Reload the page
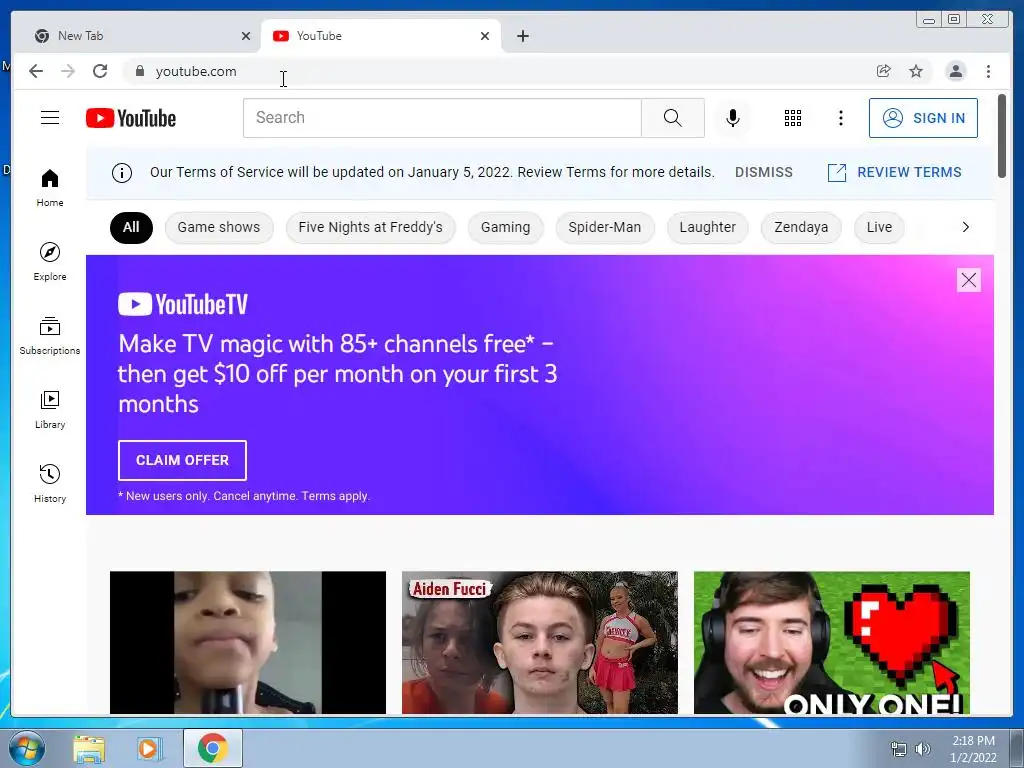This screenshot has height=768, width=1024. point(100,71)
